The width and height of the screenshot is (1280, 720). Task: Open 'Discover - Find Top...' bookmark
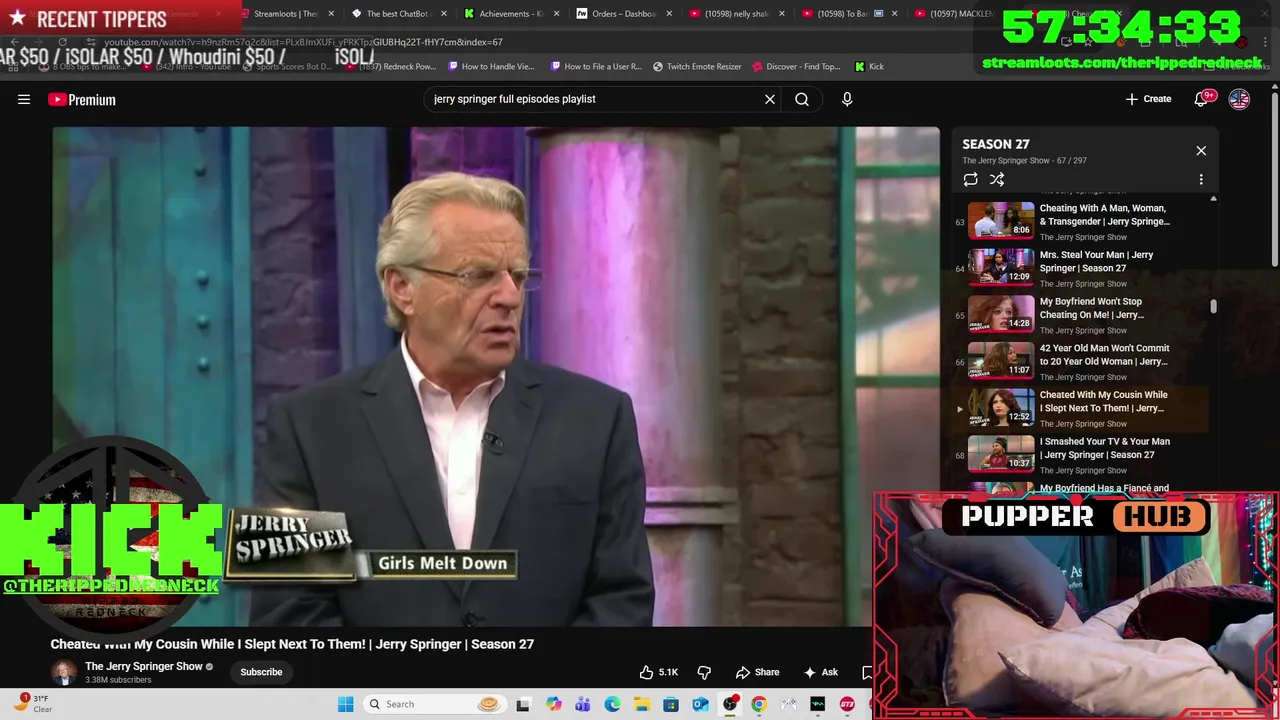coord(796,66)
